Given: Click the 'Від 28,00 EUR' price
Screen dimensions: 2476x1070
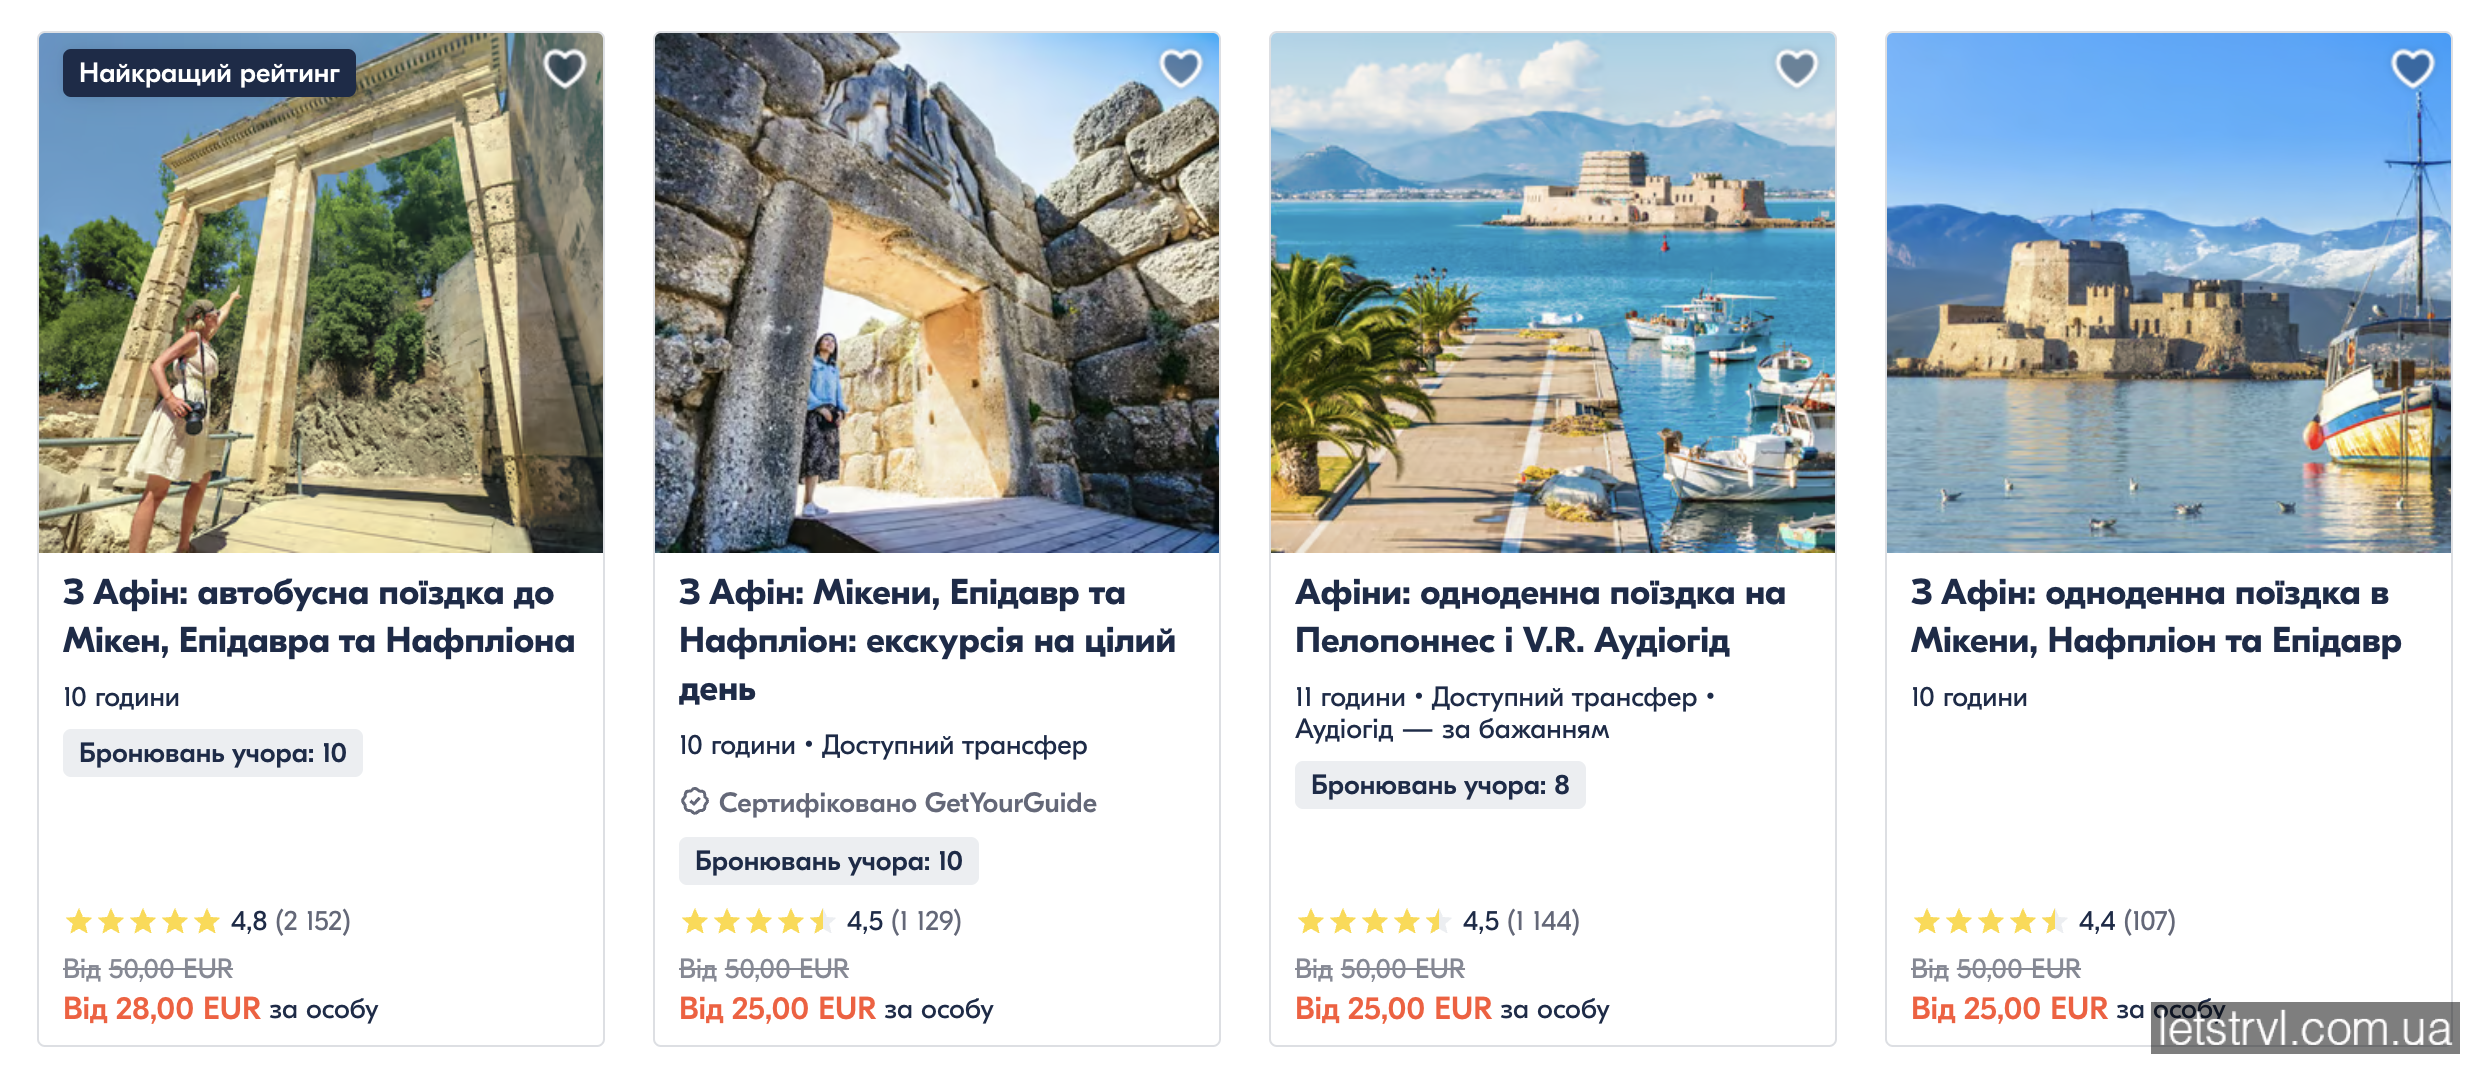Looking at the screenshot, I should click(x=162, y=1008).
